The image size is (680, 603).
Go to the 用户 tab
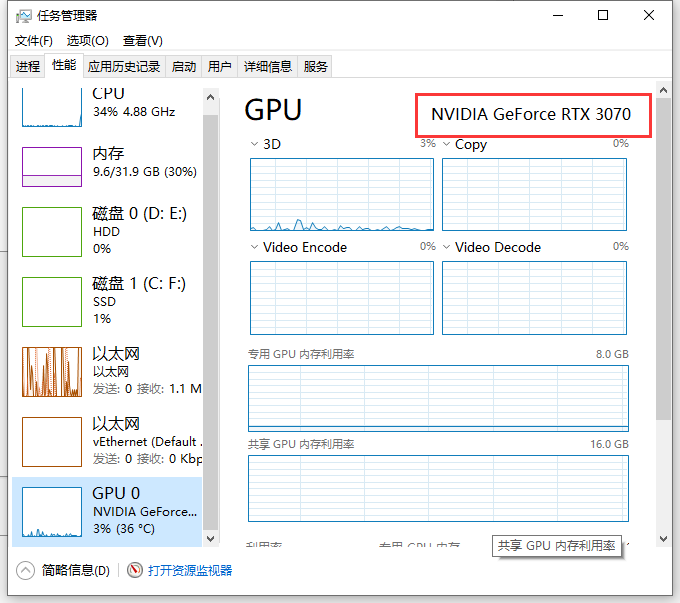[219, 67]
